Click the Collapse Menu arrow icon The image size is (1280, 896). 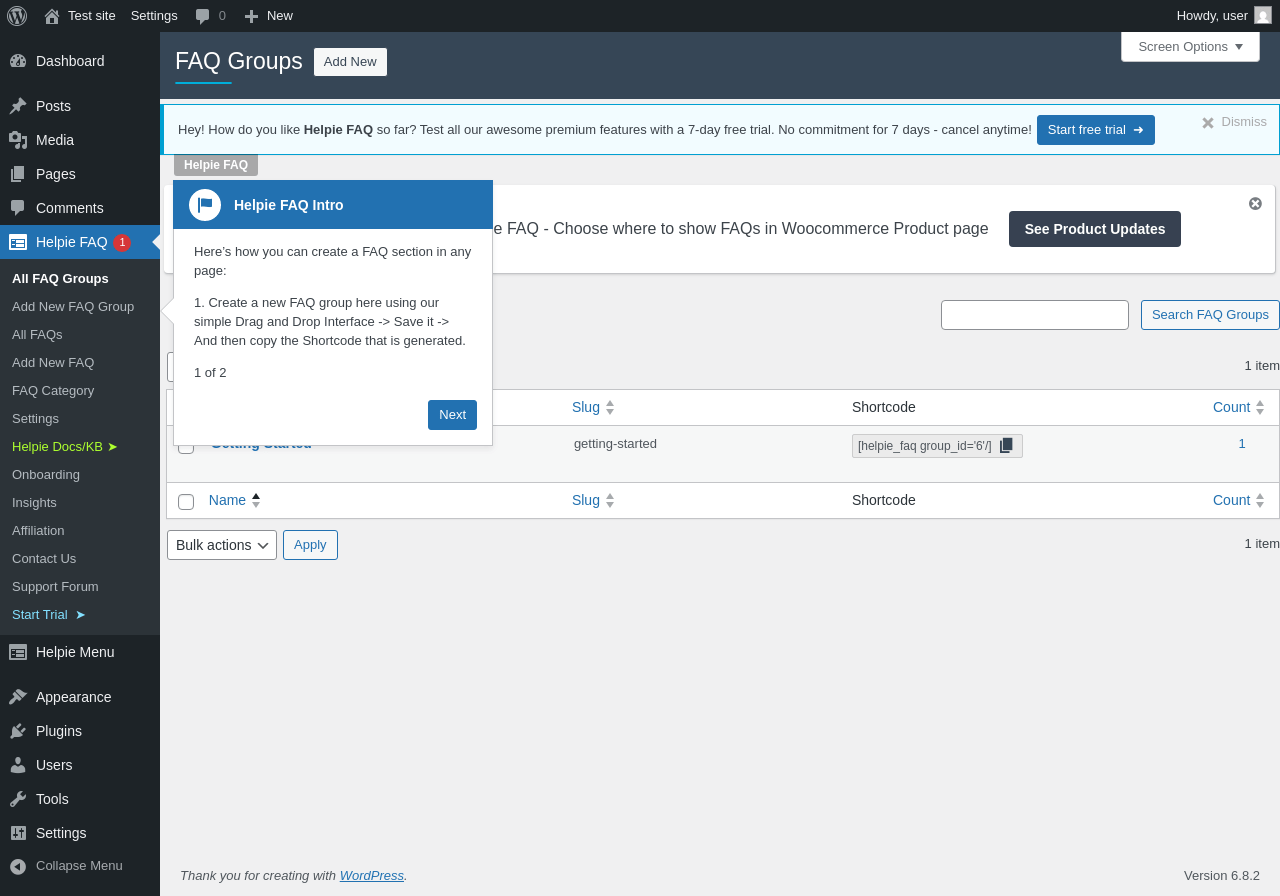click(x=18, y=866)
